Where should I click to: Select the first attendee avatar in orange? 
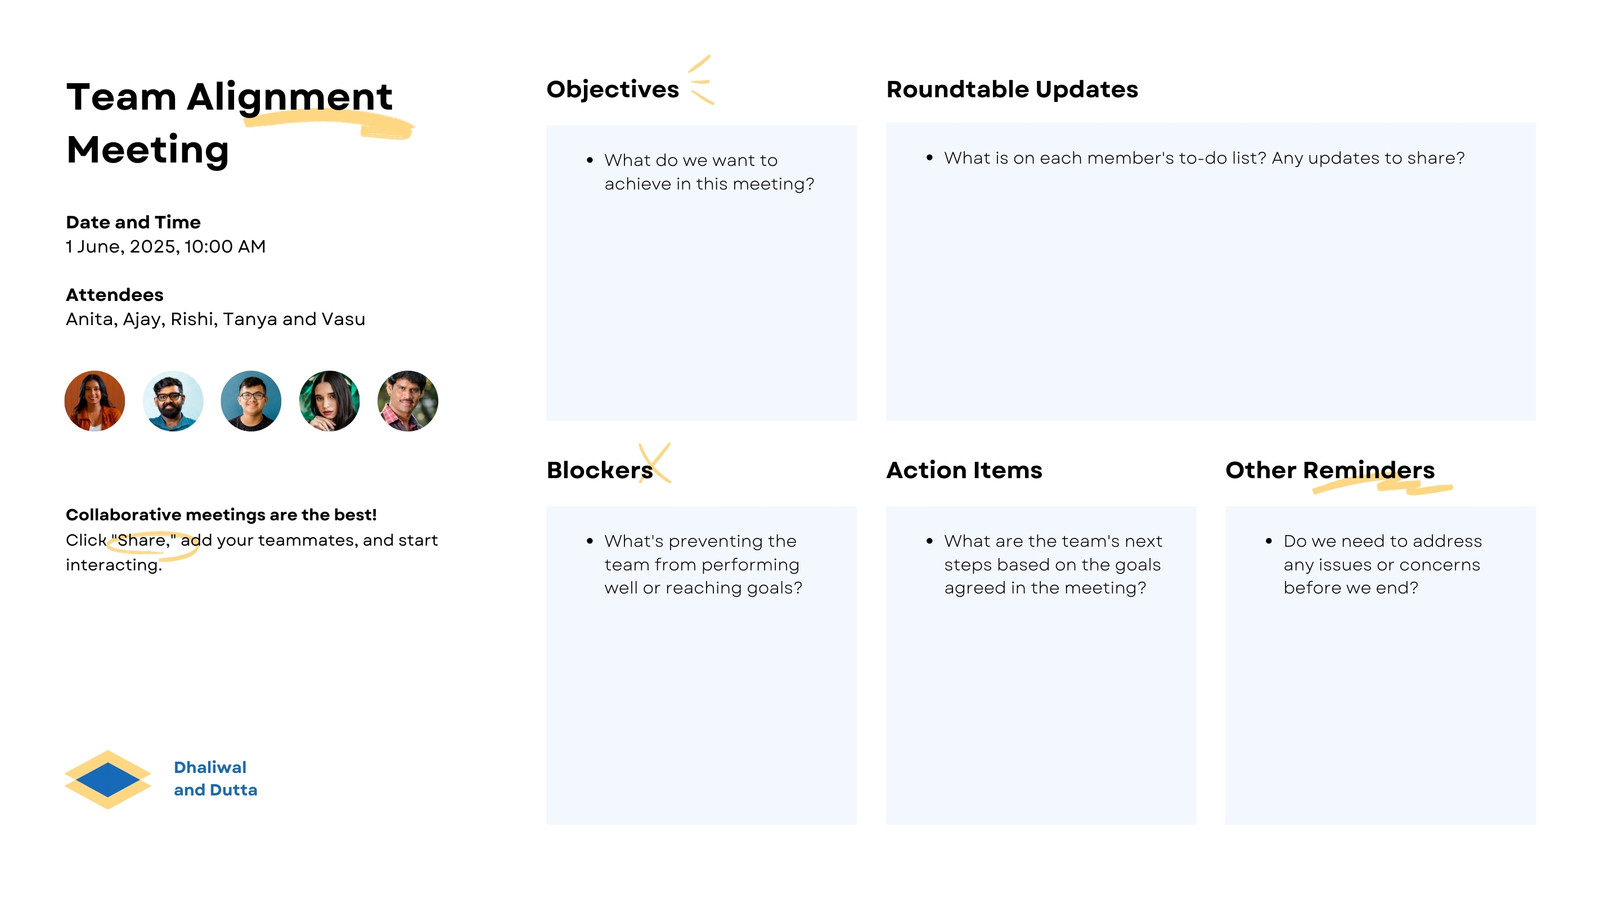[x=95, y=401]
